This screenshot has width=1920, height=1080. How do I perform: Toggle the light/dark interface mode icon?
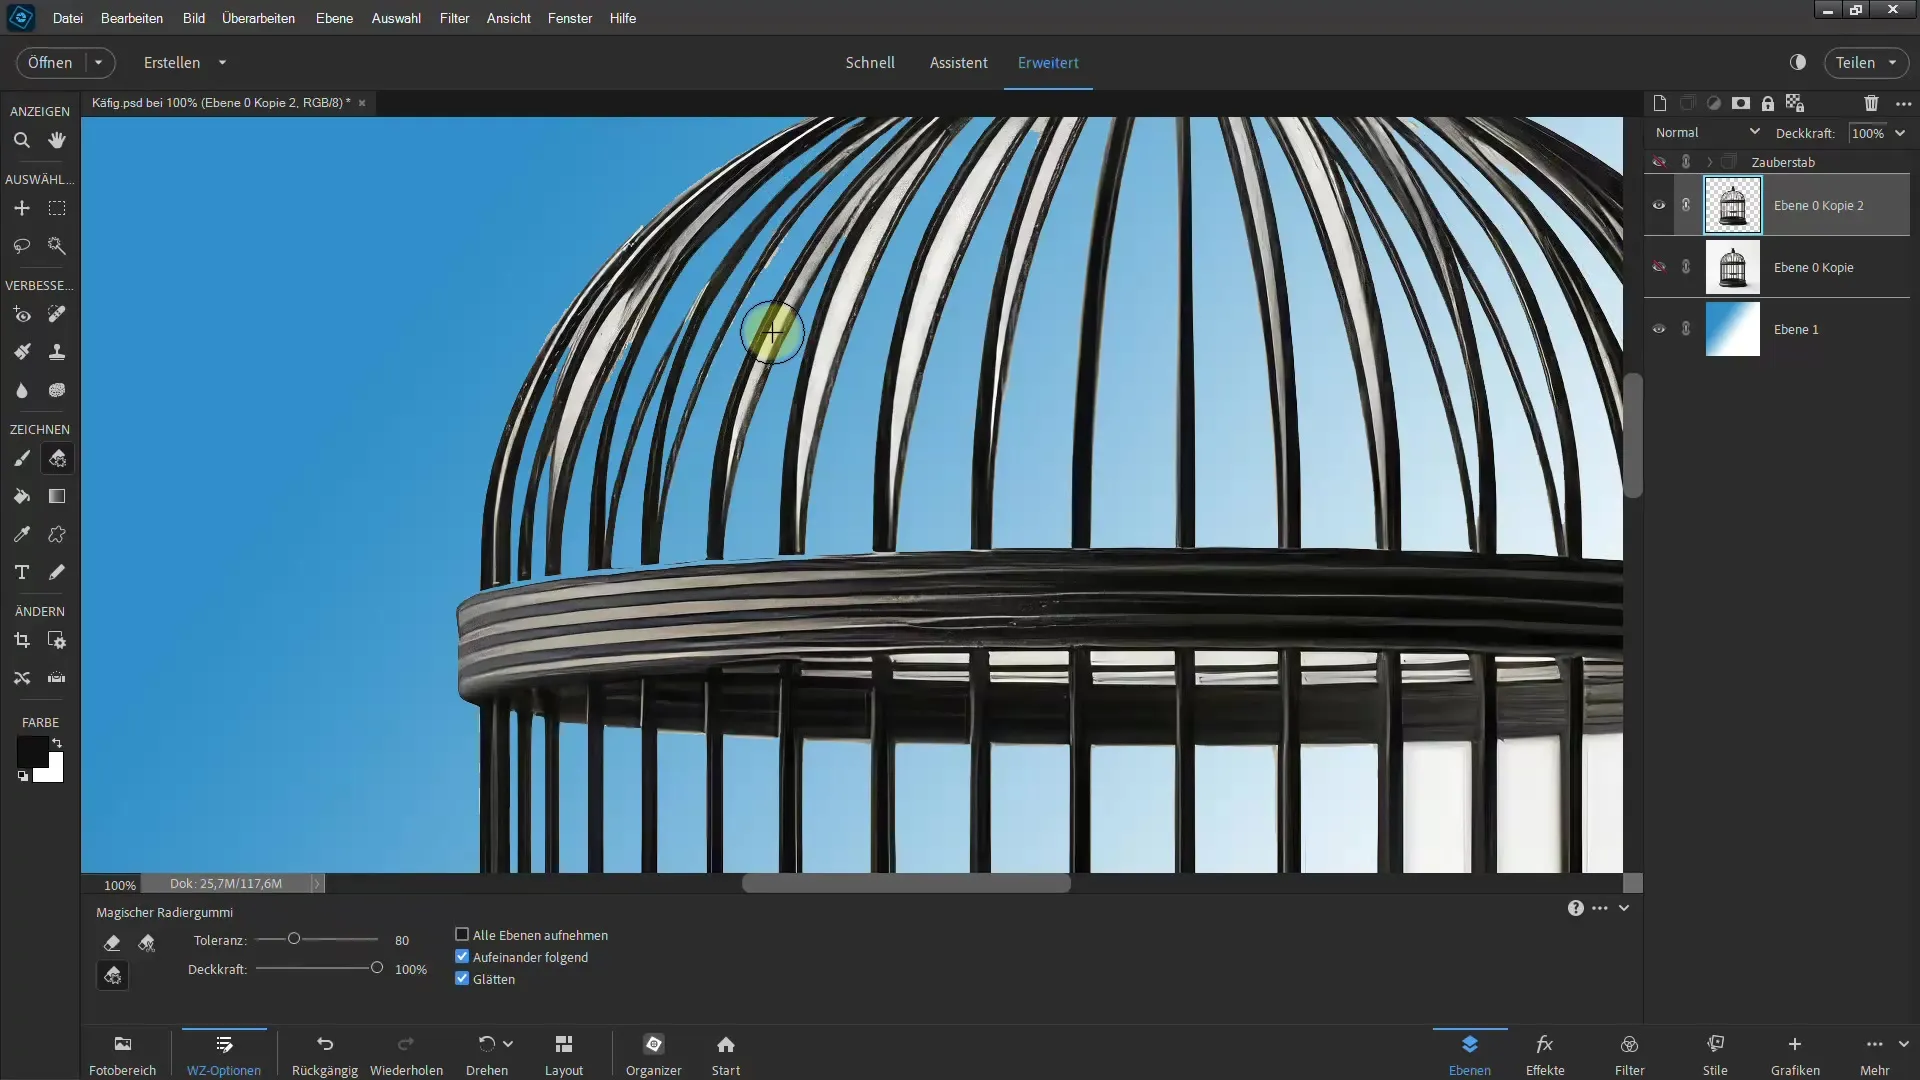tap(1798, 62)
